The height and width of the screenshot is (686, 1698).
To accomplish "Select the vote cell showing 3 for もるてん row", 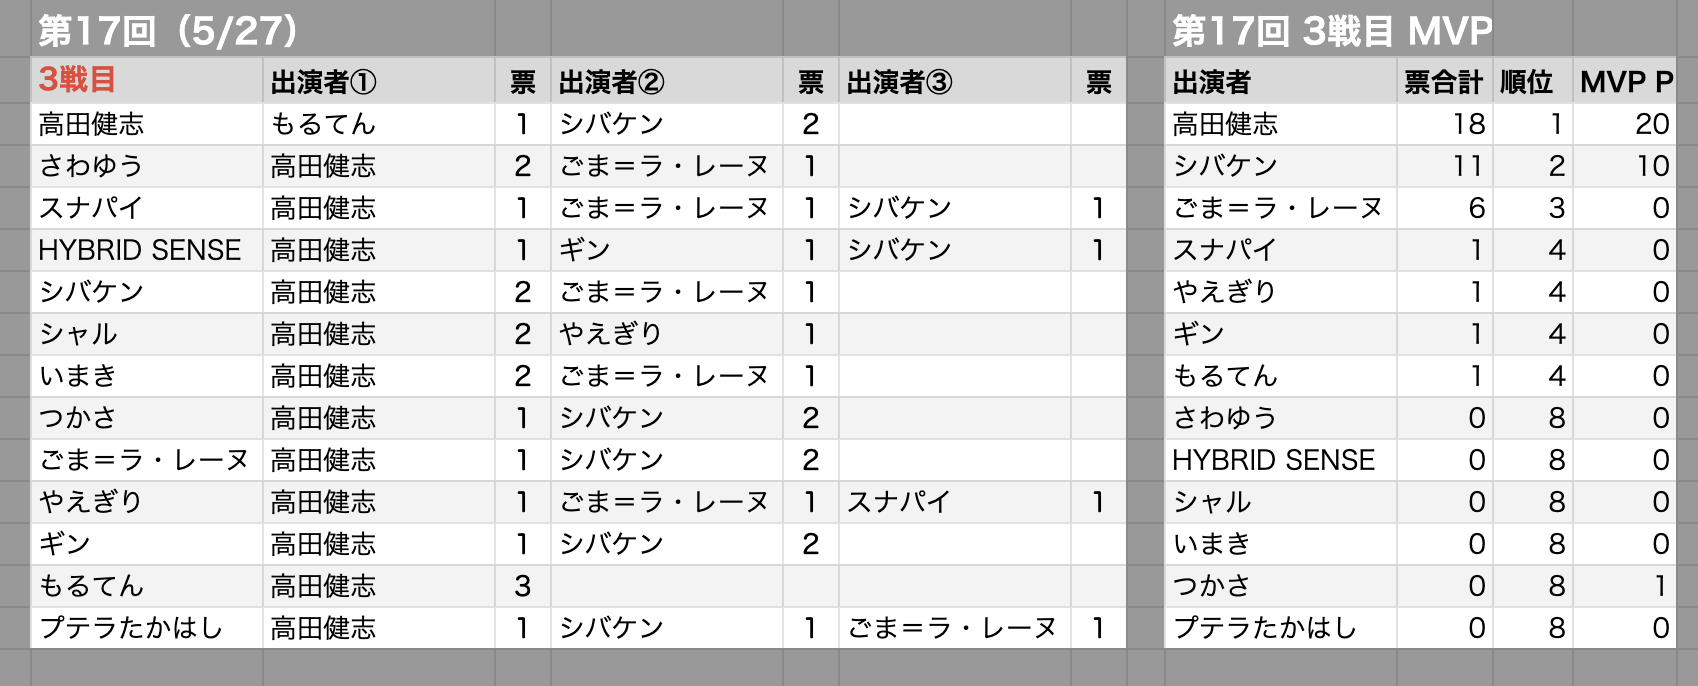I will (523, 586).
